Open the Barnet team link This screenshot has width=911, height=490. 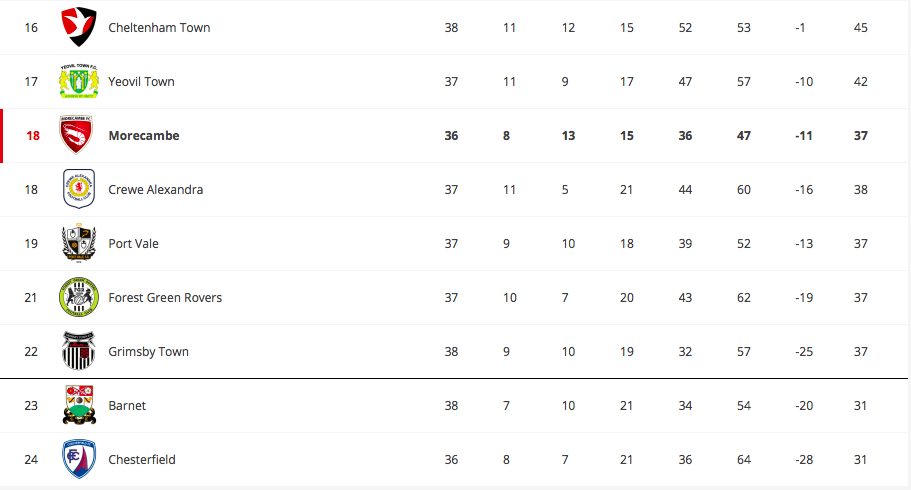[x=127, y=406]
